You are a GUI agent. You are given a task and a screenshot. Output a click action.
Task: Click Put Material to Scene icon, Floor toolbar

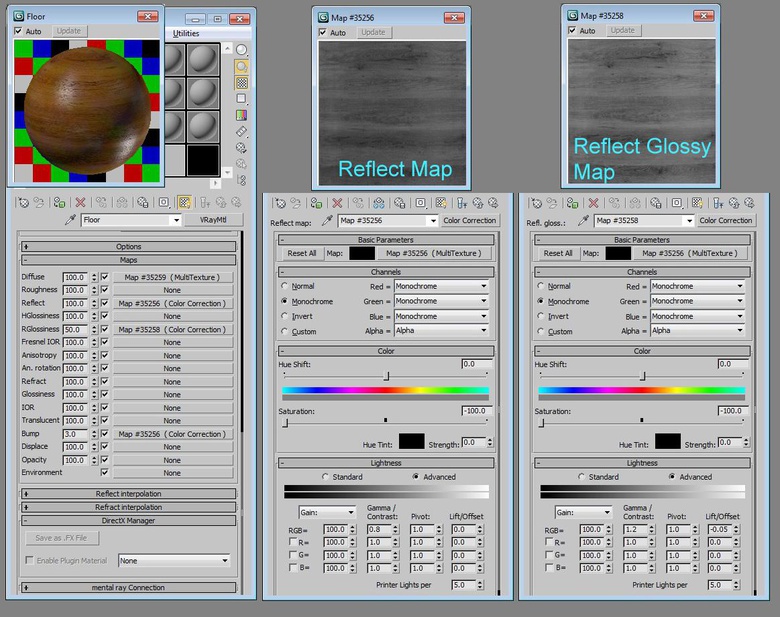[x=39, y=203]
